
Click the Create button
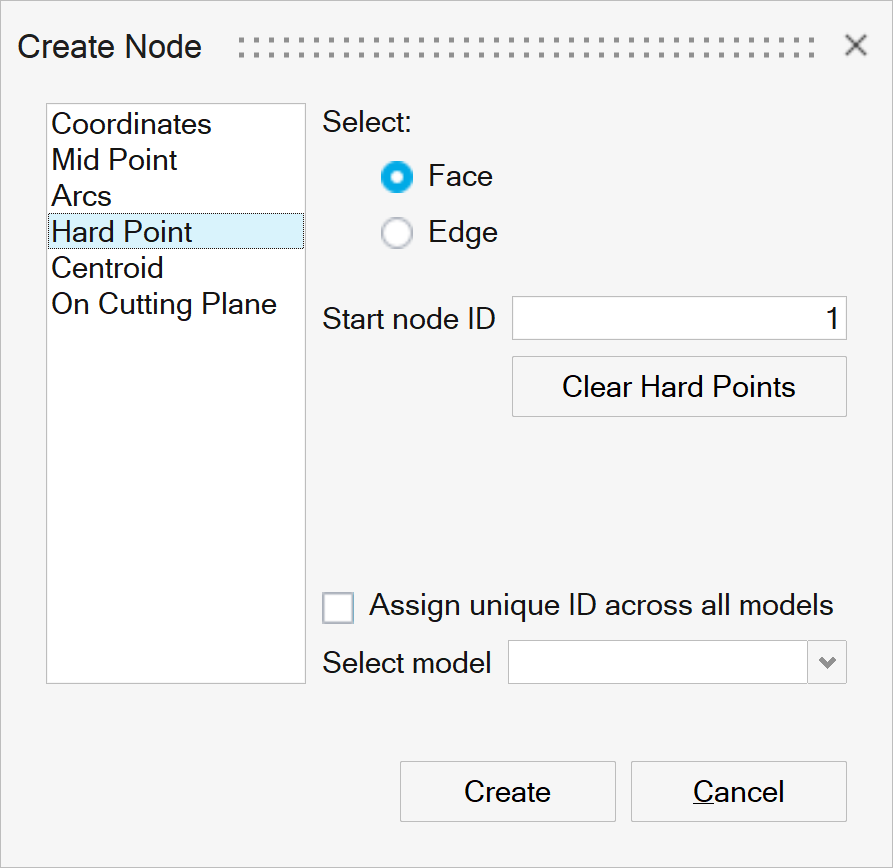507,792
